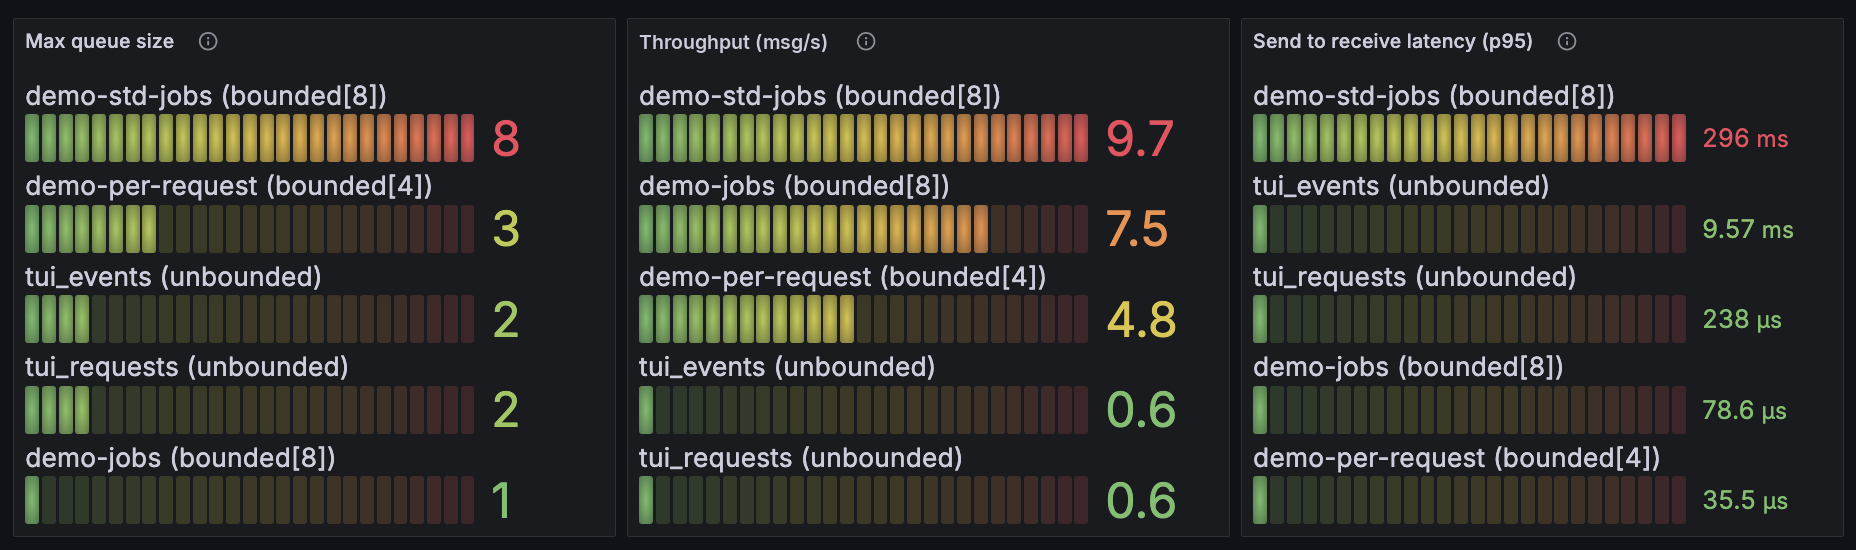Viewport: 1856px width, 550px height.
Task: Click the info icon beside Send to receive latency
Action: (x=1567, y=41)
